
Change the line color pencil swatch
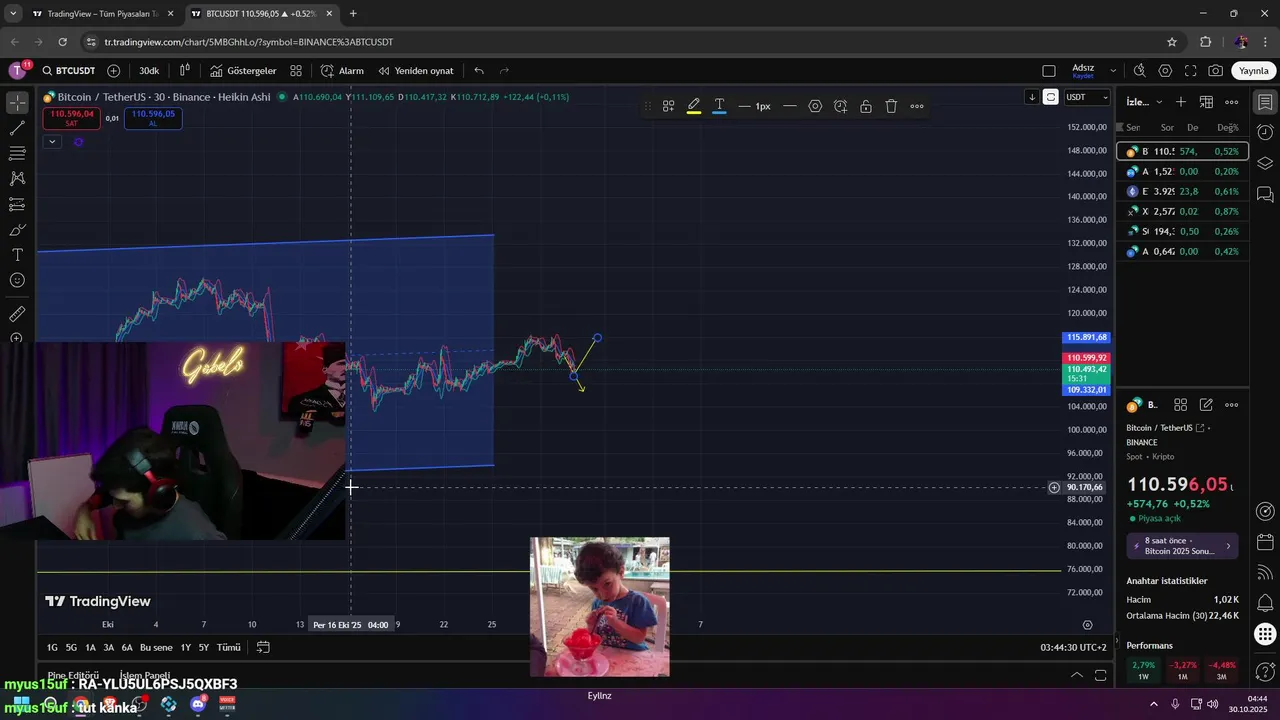(694, 106)
